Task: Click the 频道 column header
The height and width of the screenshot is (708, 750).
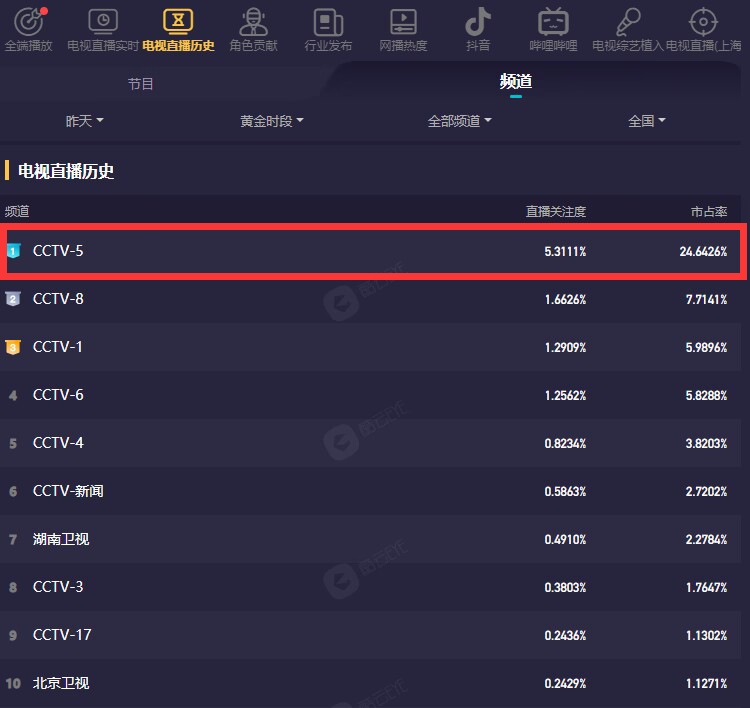Action: (17, 211)
